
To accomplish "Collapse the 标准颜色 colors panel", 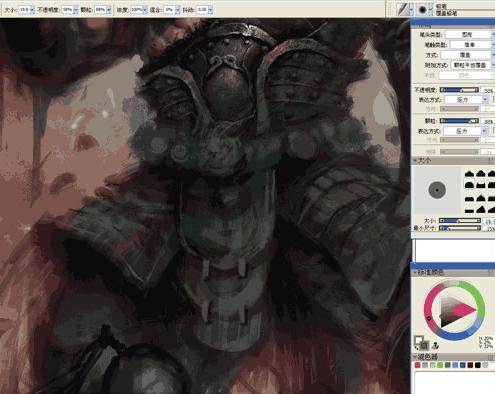I will (415, 273).
